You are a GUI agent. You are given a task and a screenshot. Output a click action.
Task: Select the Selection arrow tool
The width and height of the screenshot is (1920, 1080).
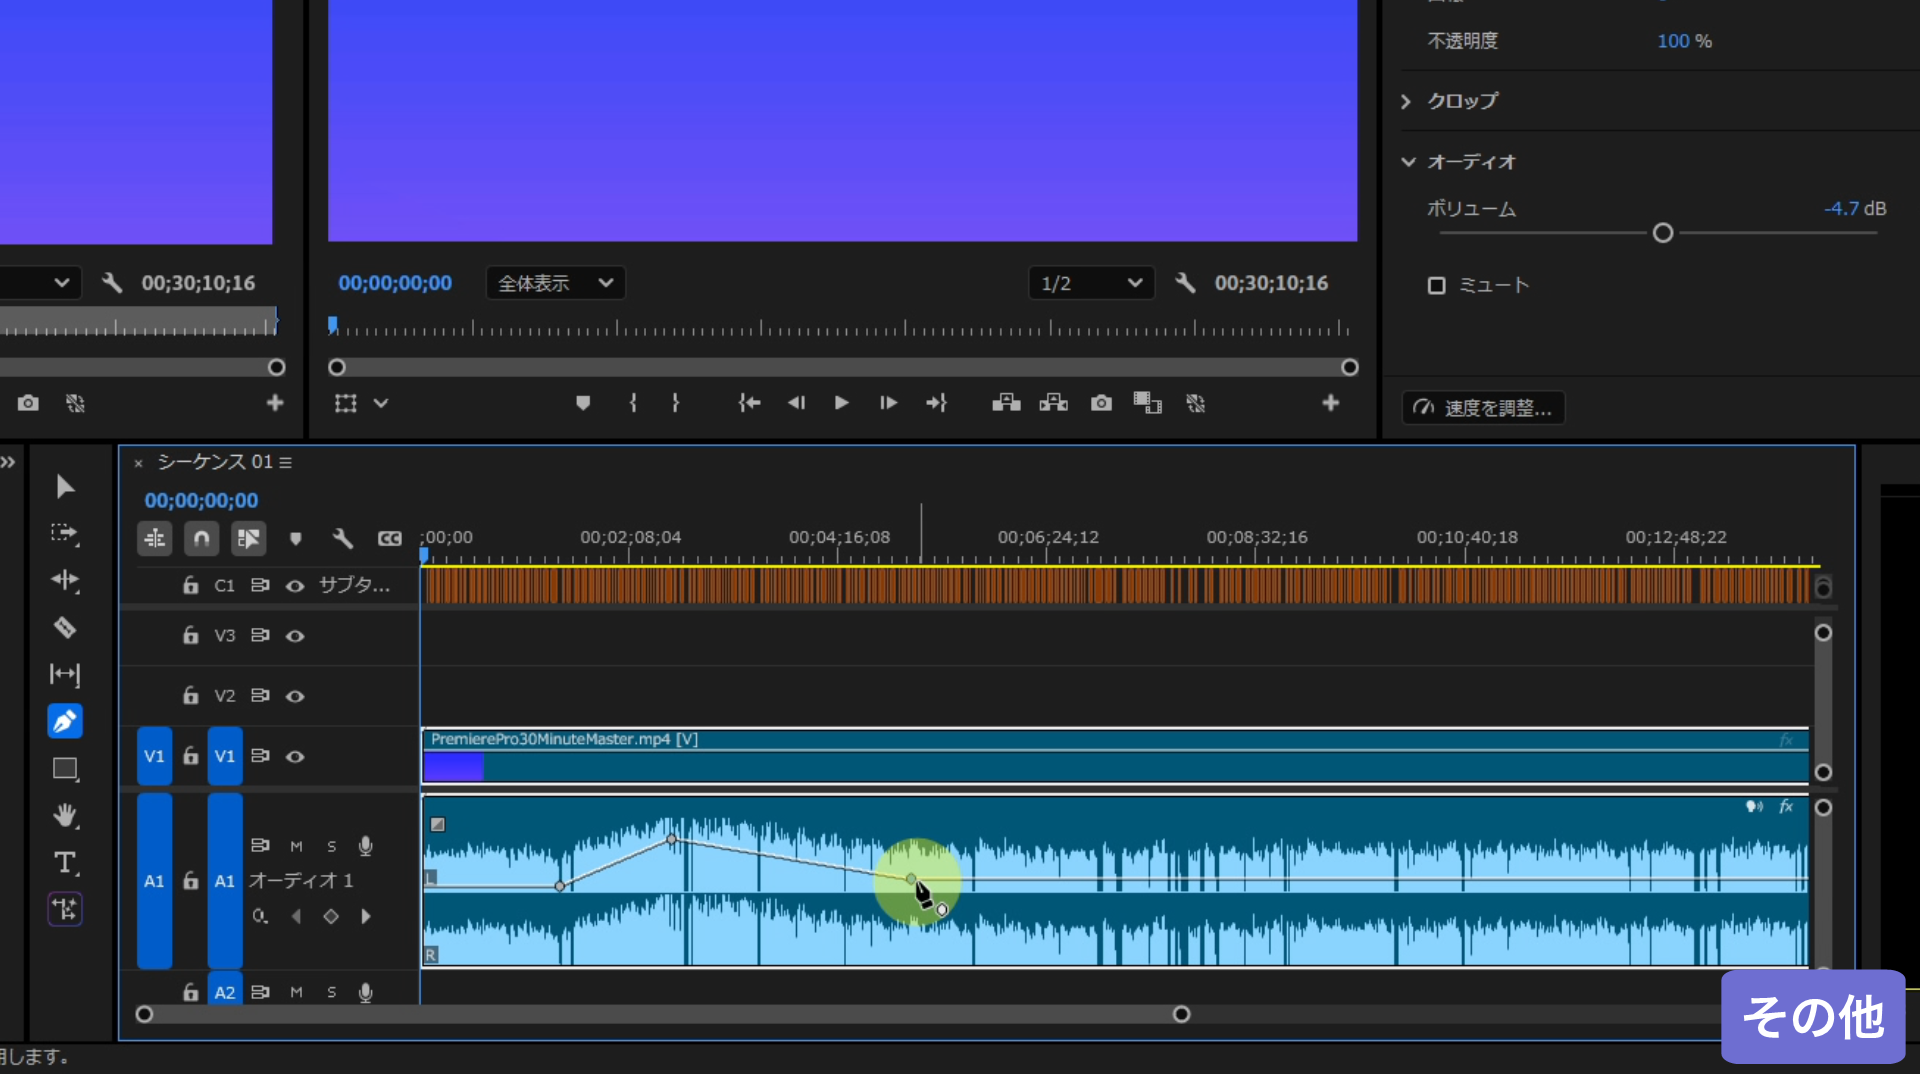coord(65,487)
